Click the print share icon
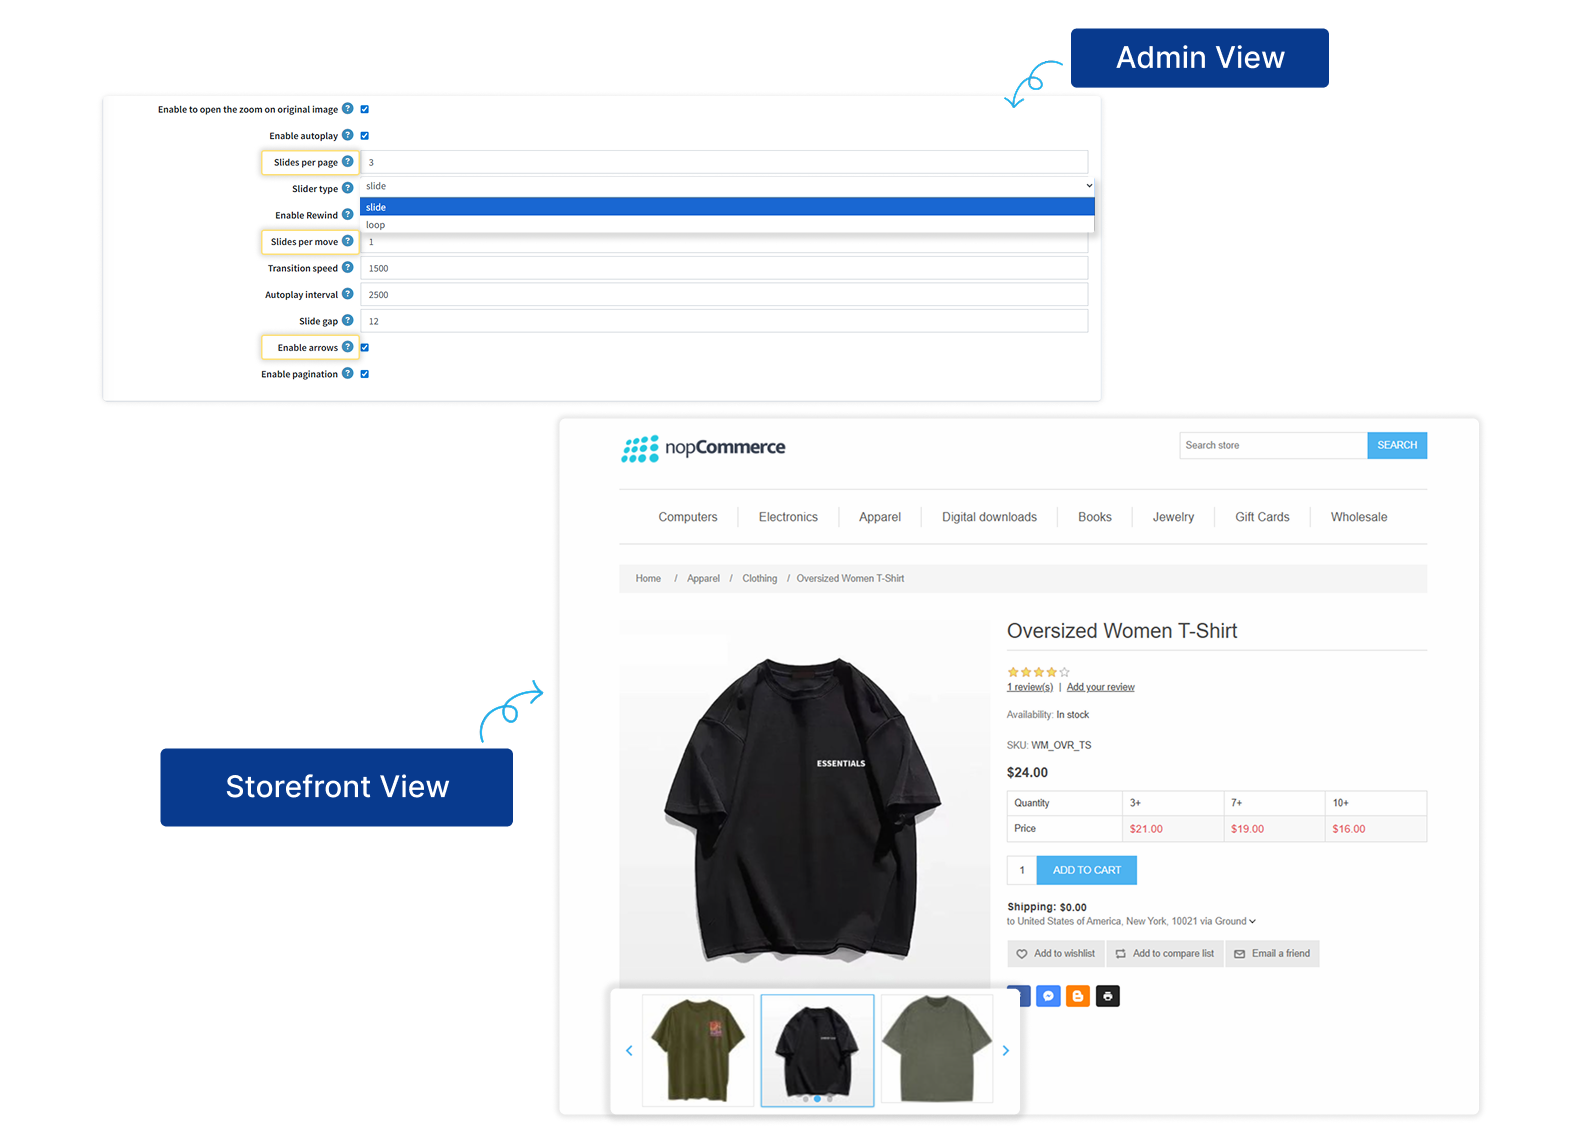1575x1143 pixels. [x=1108, y=996]
